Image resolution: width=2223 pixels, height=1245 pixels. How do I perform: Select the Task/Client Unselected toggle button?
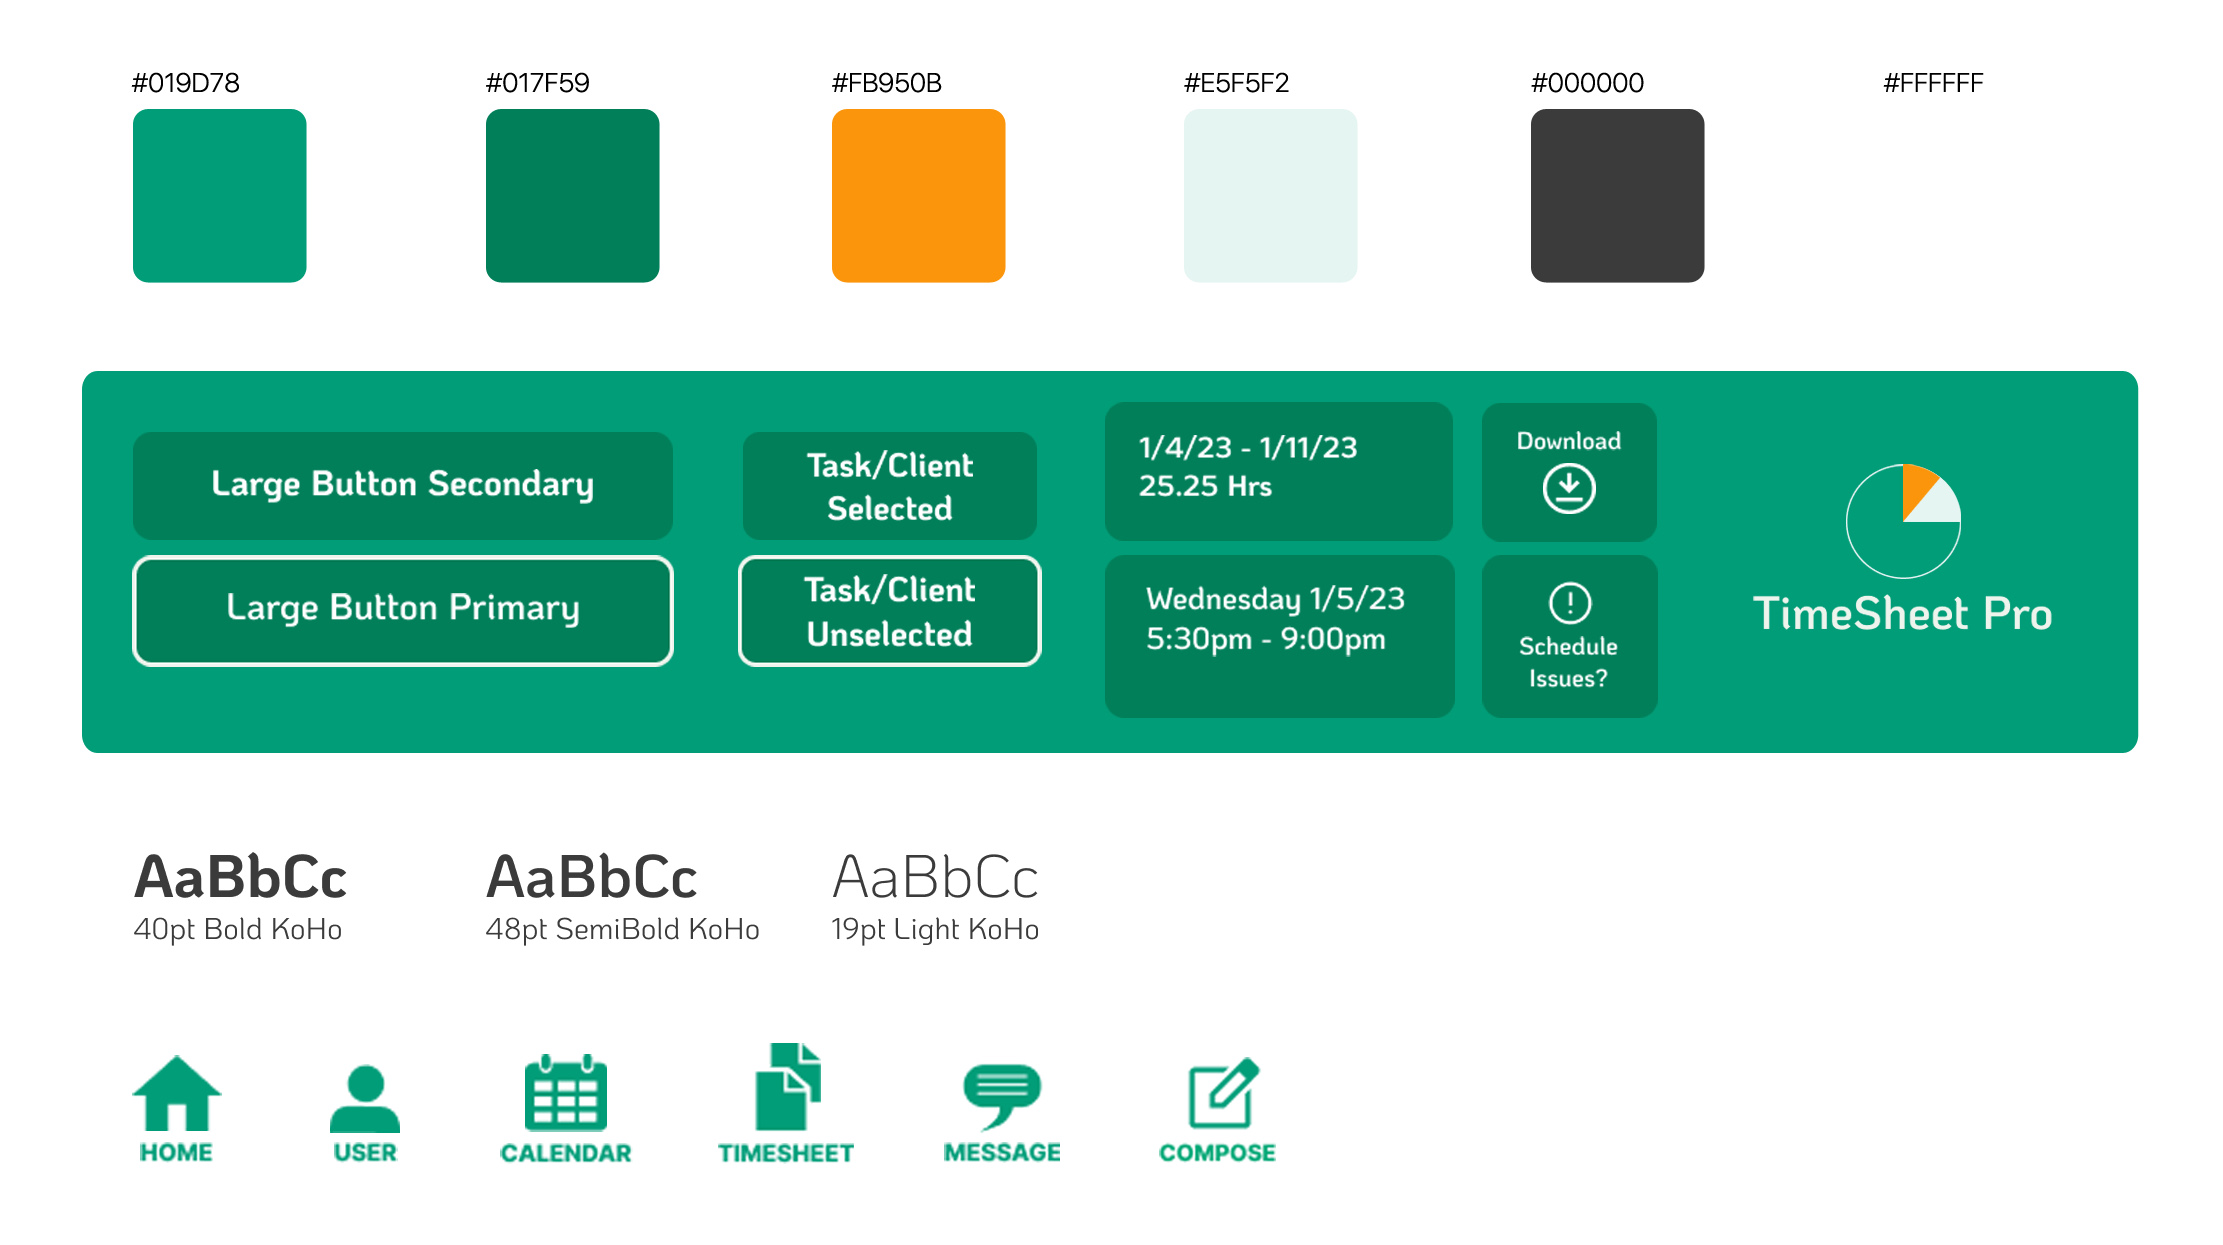point(889,611)
